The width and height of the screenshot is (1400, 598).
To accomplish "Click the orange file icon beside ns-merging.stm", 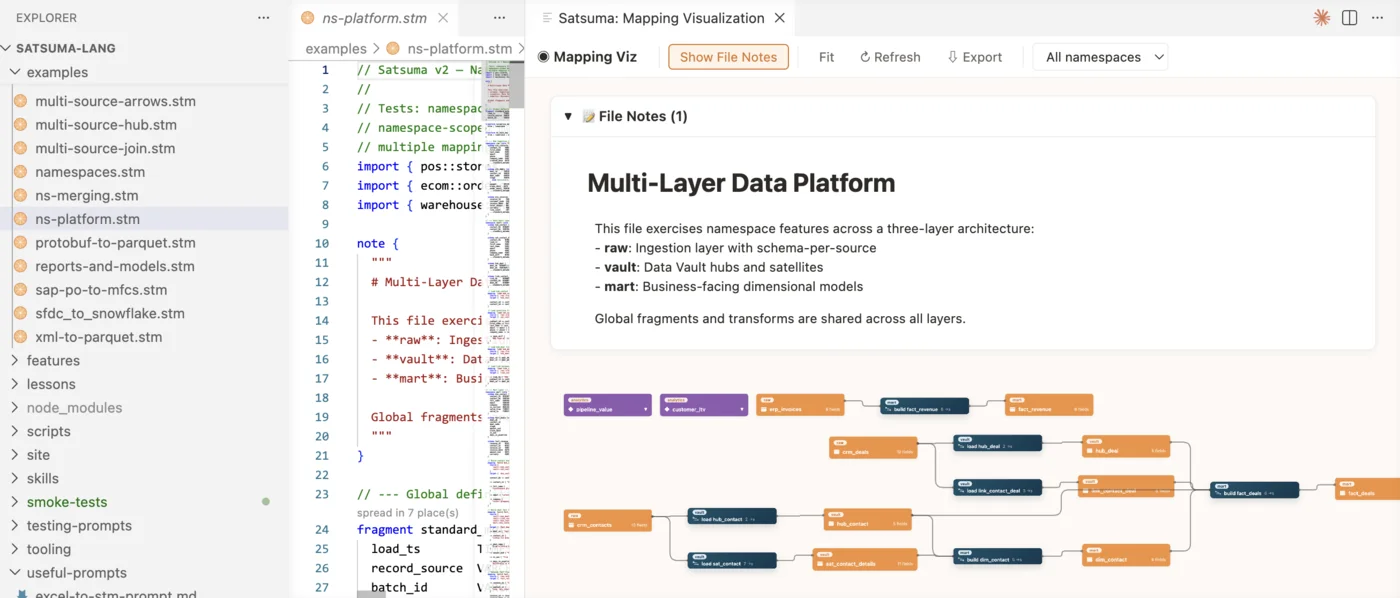I will 19,194.
